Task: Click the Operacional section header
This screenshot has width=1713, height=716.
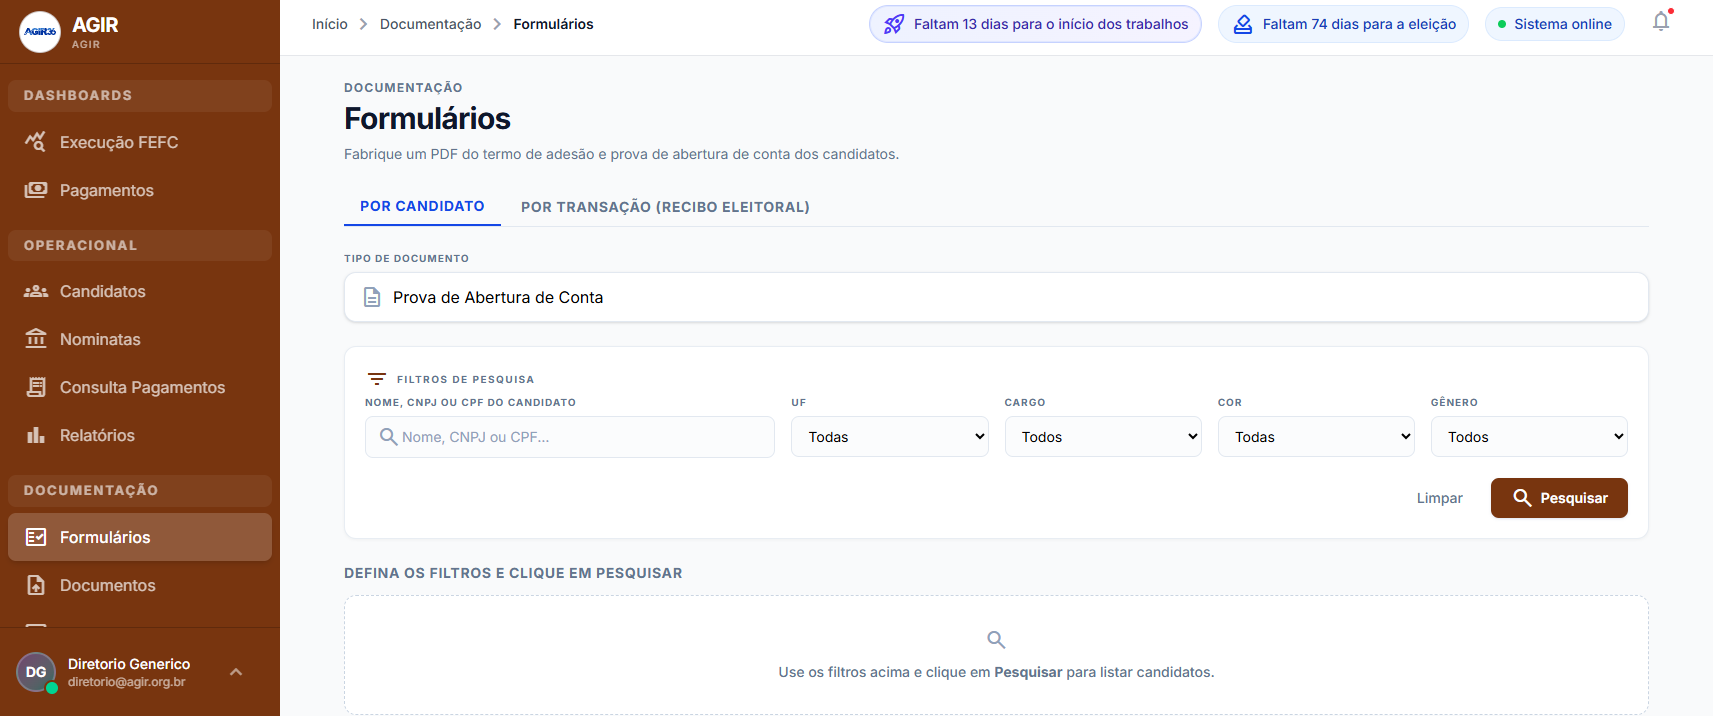Action: pos(140,245)
